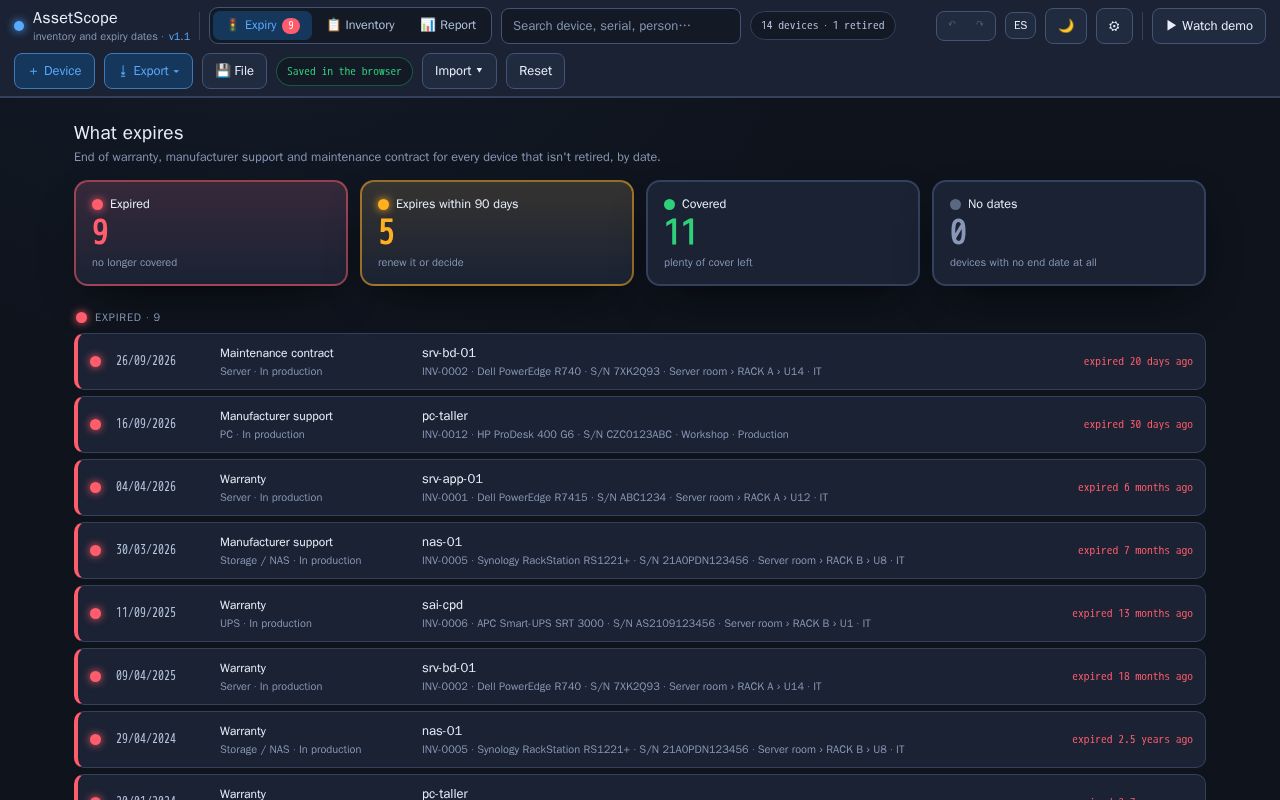Click the search device input field

pos(621,26)
